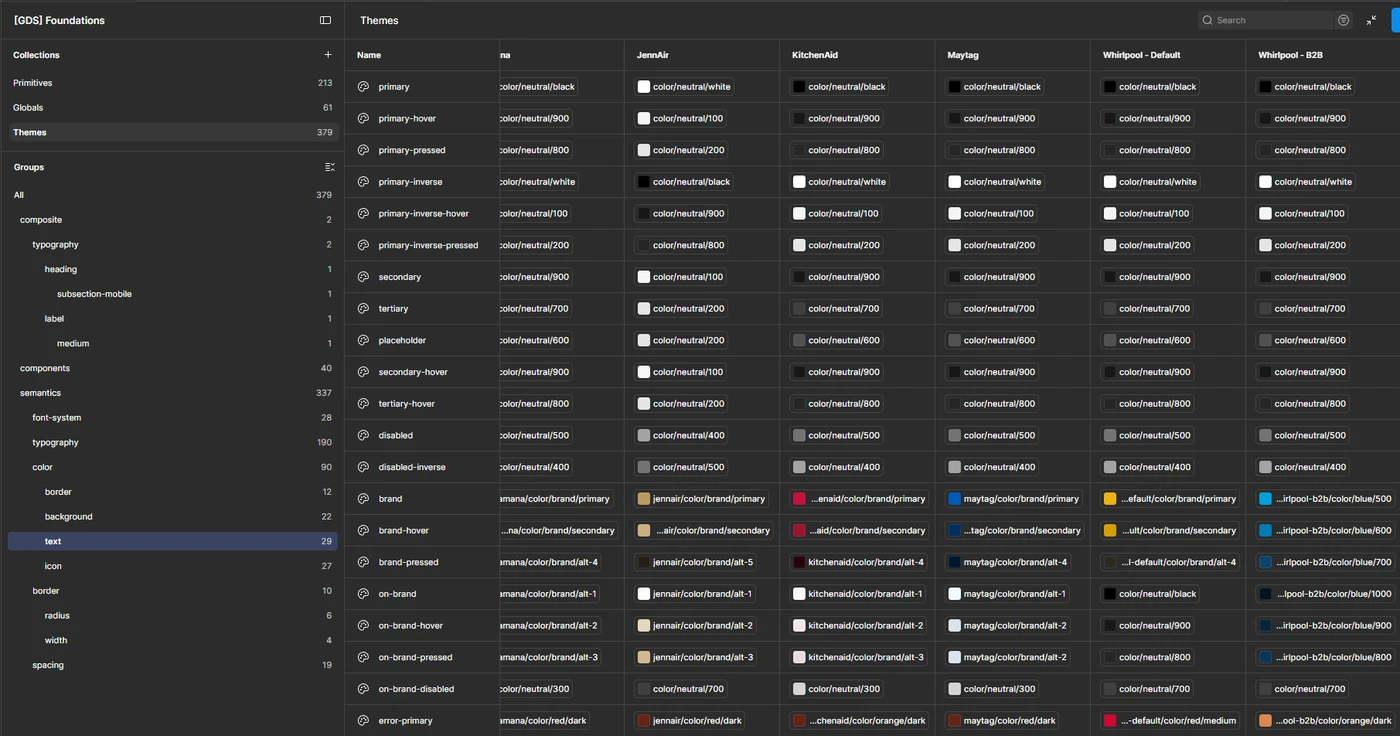The height and width of the screenshot is (736, 1400).
Task: Click the KitchenAid column header
Action: (857, 55)
